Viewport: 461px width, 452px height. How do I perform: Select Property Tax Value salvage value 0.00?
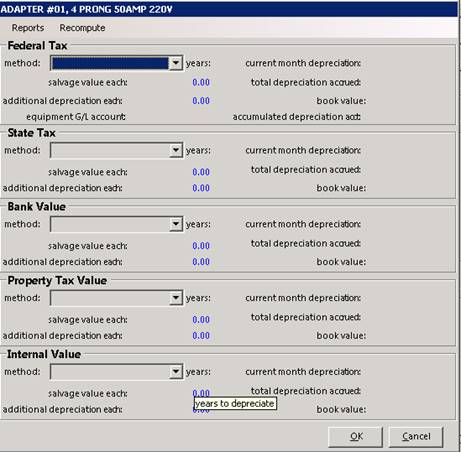201,320
